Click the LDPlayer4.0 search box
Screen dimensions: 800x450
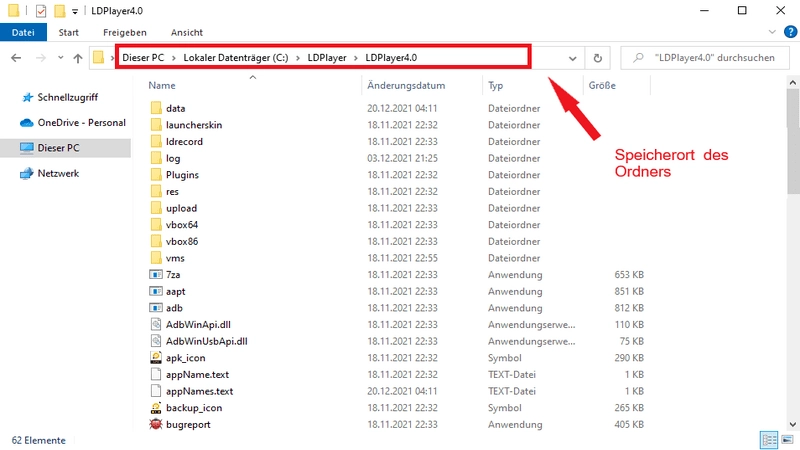pos(705,58)
